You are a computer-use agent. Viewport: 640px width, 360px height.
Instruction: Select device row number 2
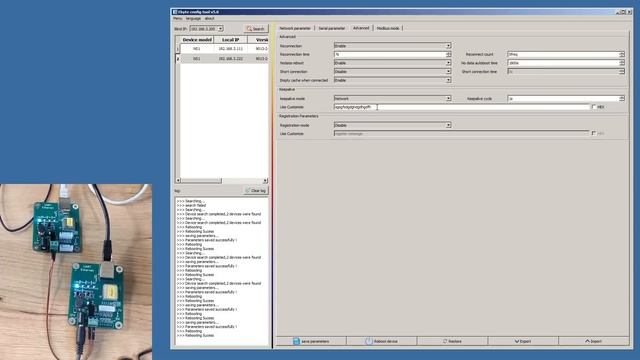coord(222,59)
